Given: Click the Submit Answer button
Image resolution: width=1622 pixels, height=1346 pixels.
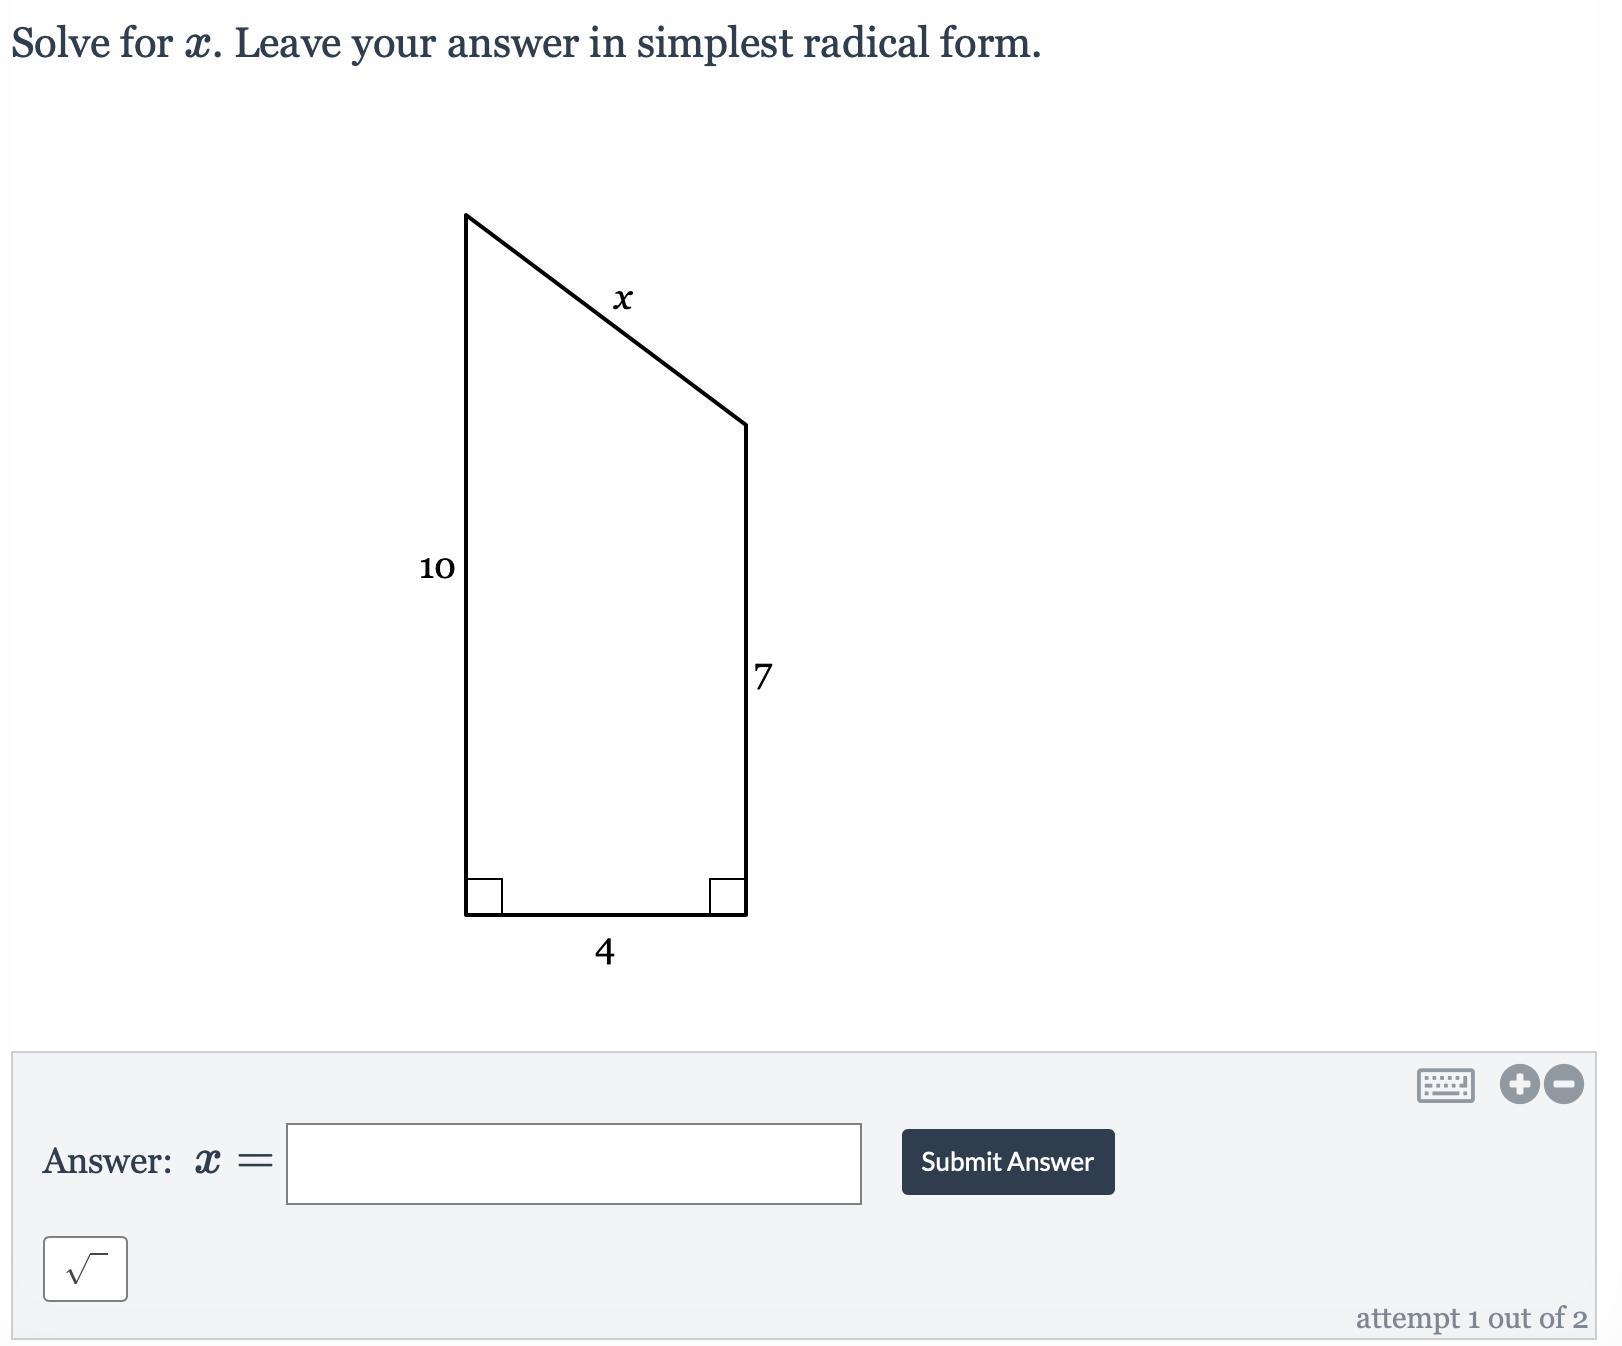Looking at the screenshot, I should (1008, 1162).
